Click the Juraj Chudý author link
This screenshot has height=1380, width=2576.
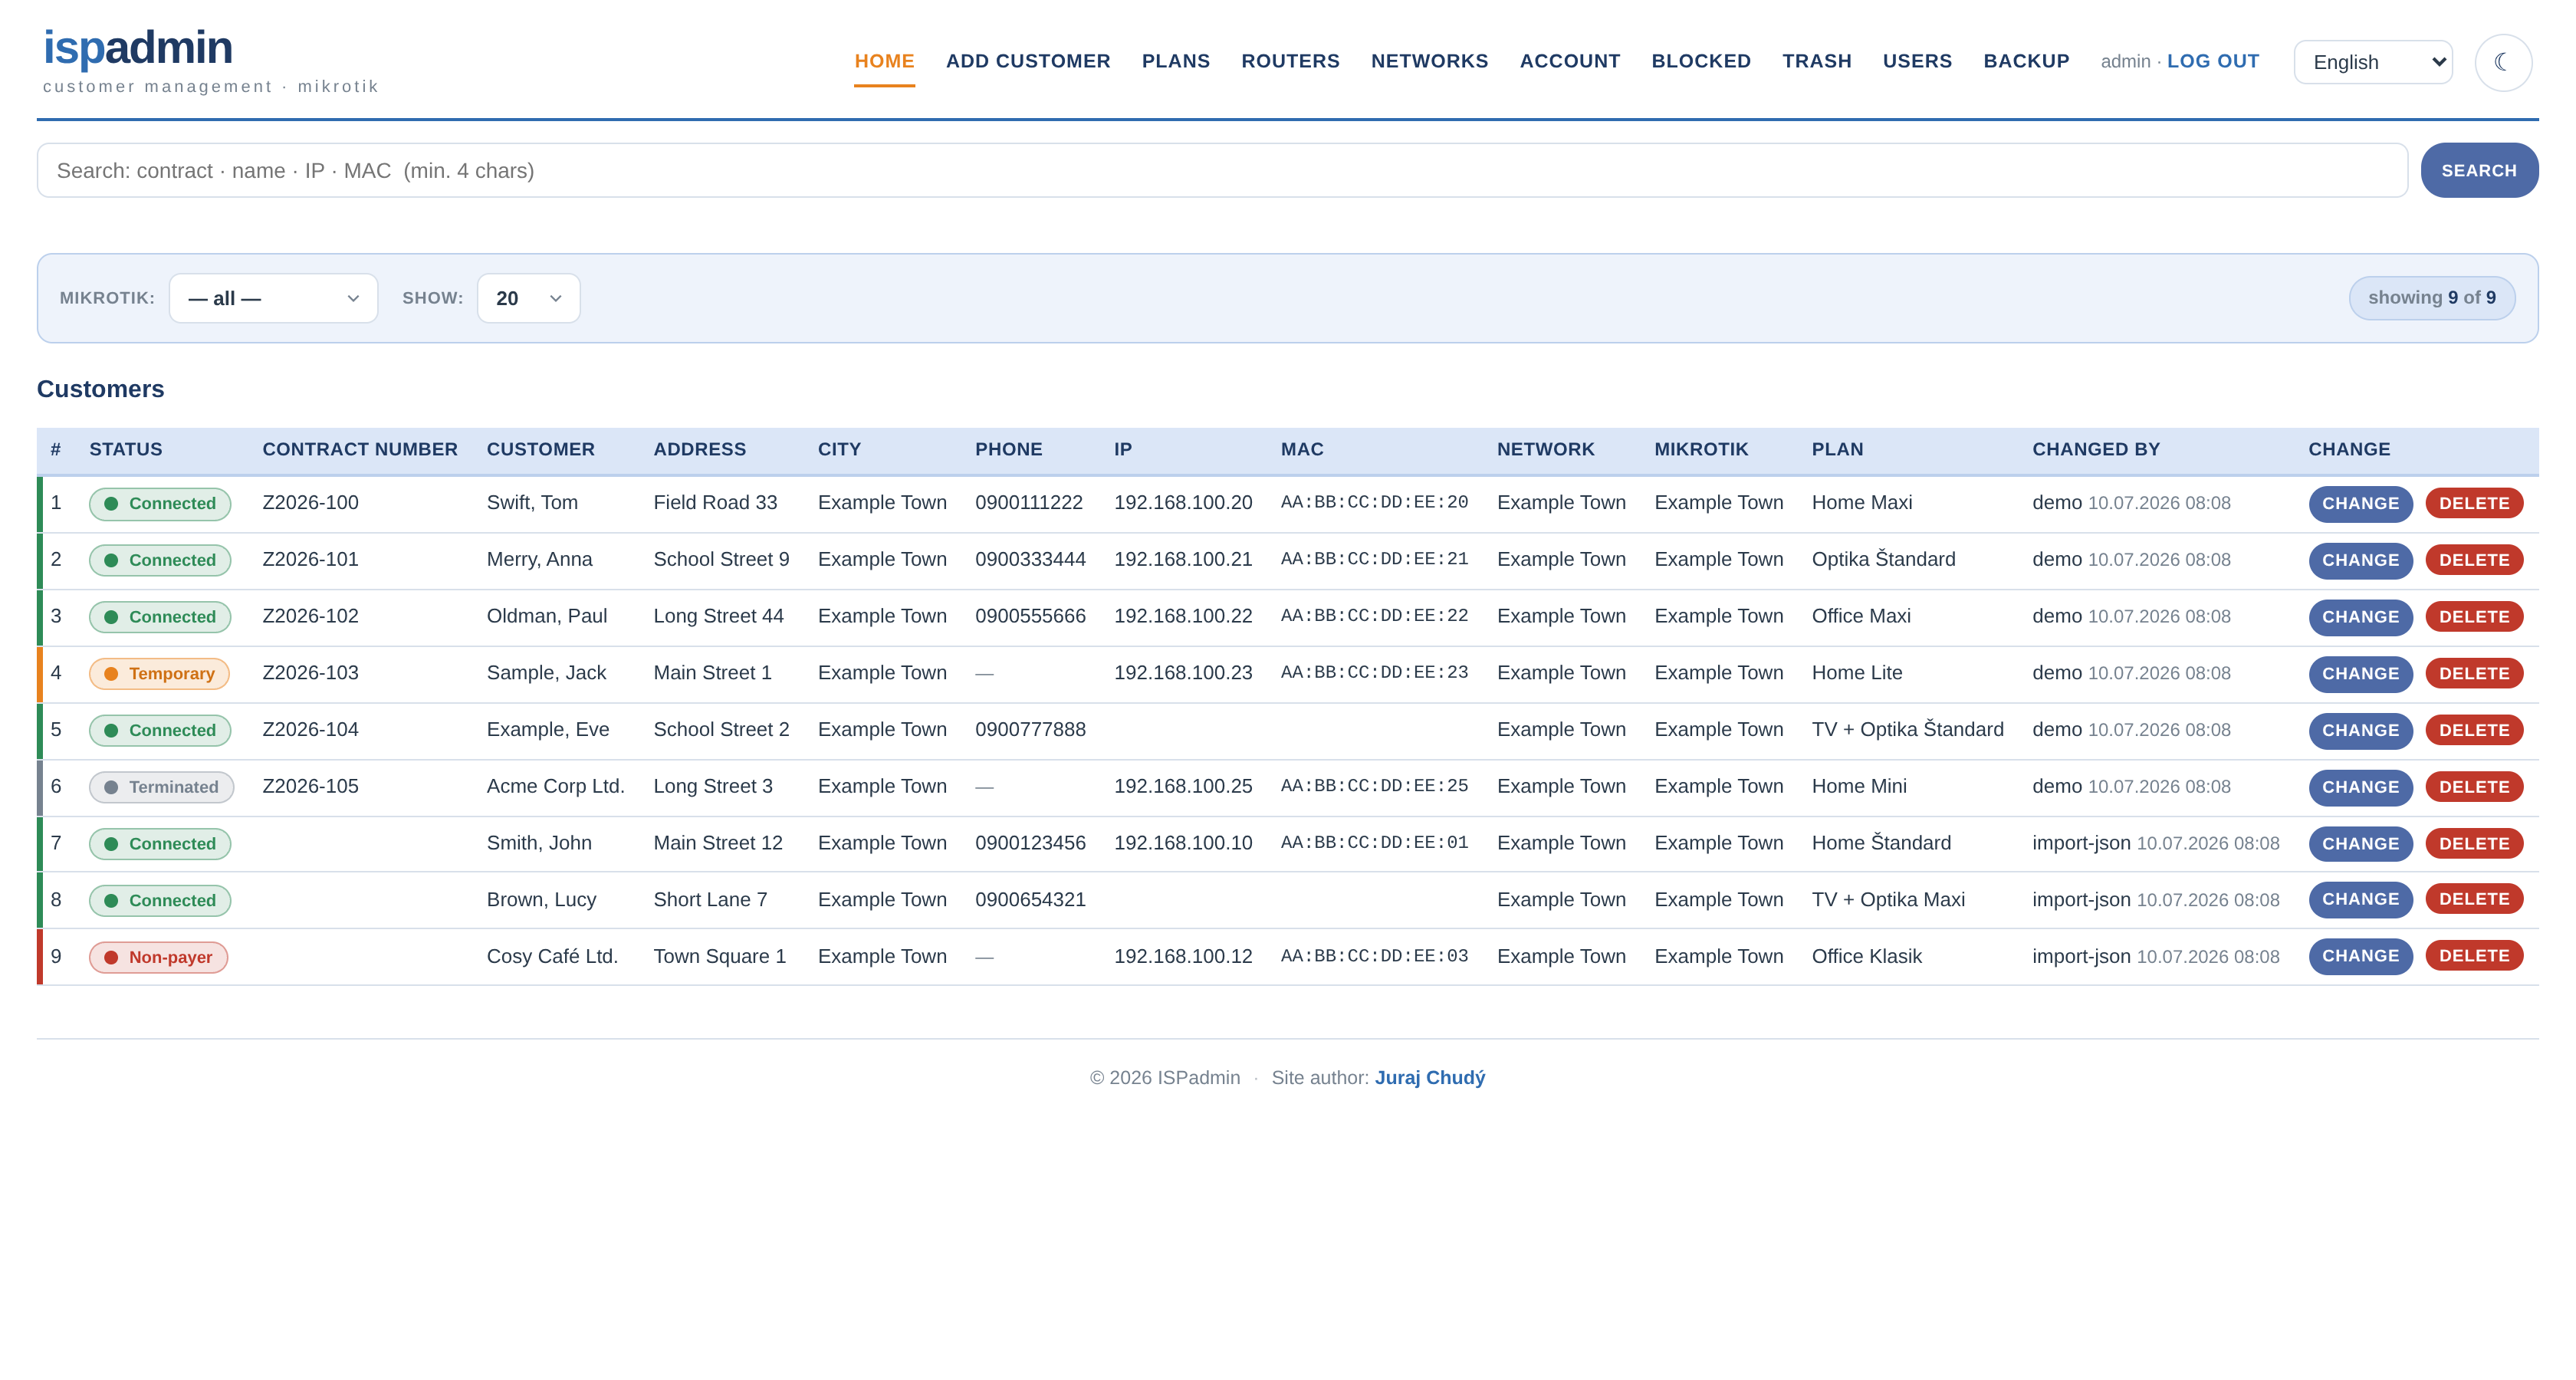click(1430, 1077)
